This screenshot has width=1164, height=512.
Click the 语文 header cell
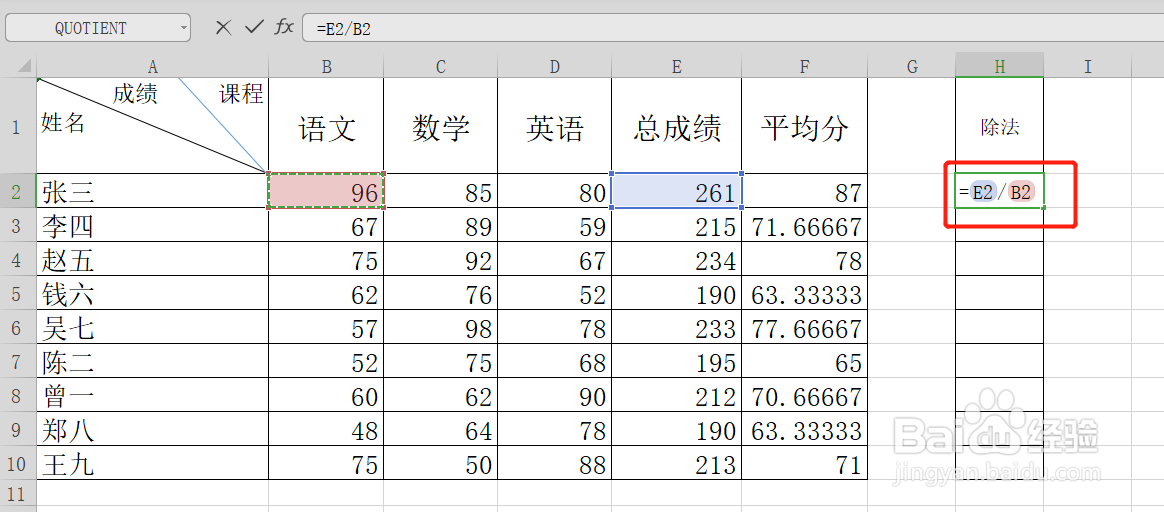[327, 126]
